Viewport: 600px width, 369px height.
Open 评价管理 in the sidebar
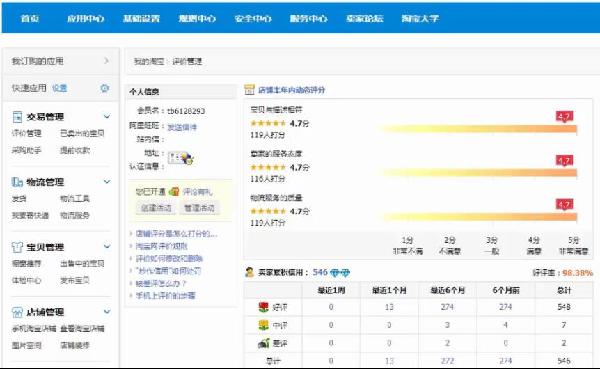point(26,133)
